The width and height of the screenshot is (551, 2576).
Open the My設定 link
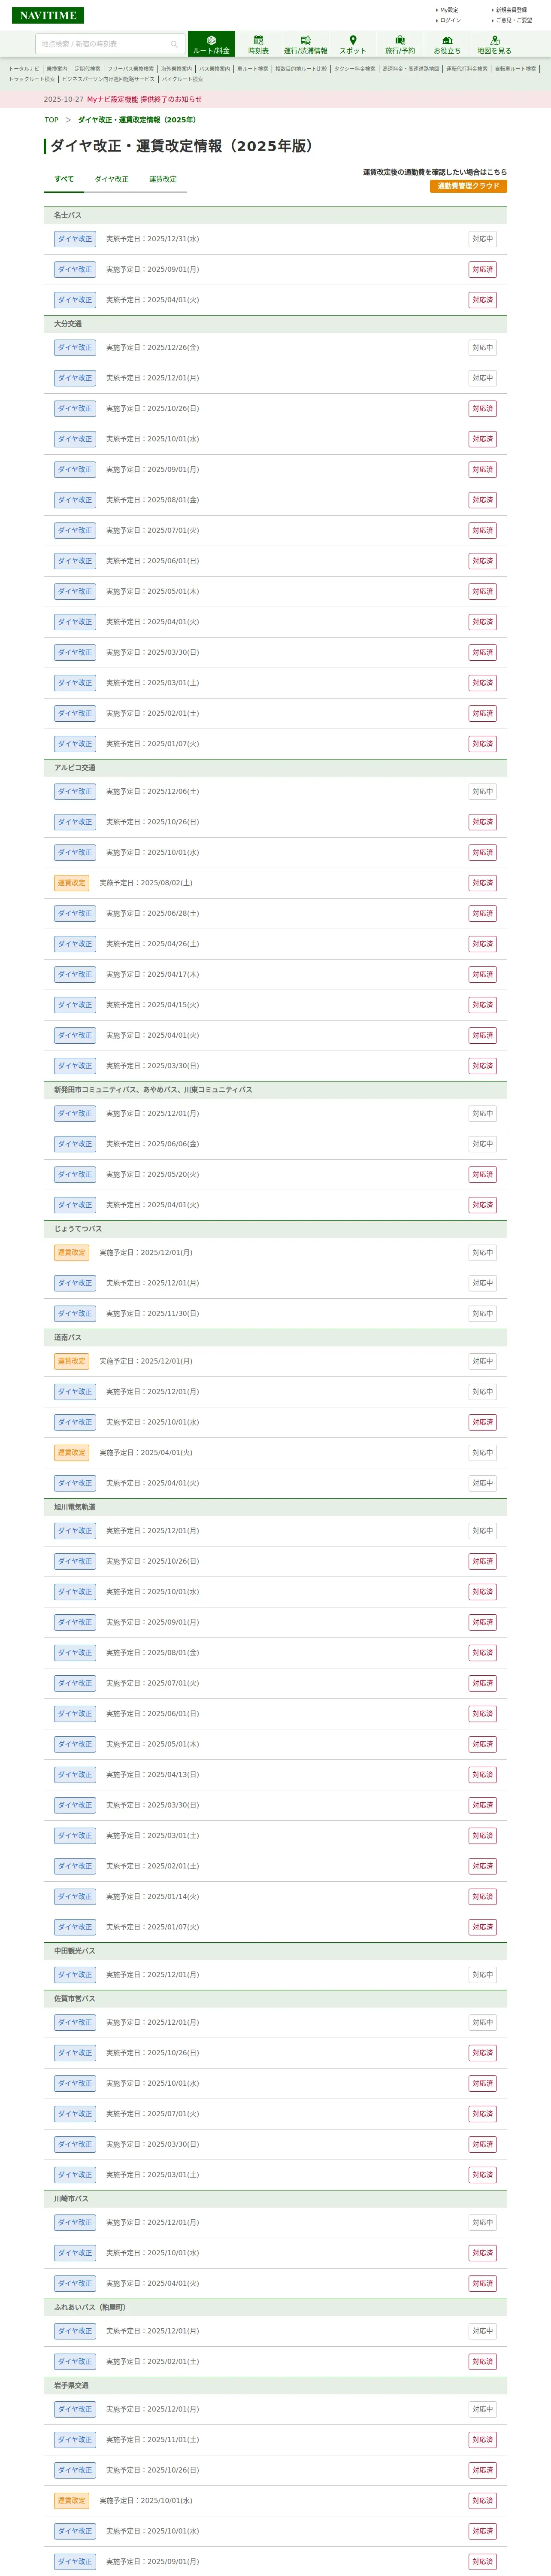tap(449, 10)
